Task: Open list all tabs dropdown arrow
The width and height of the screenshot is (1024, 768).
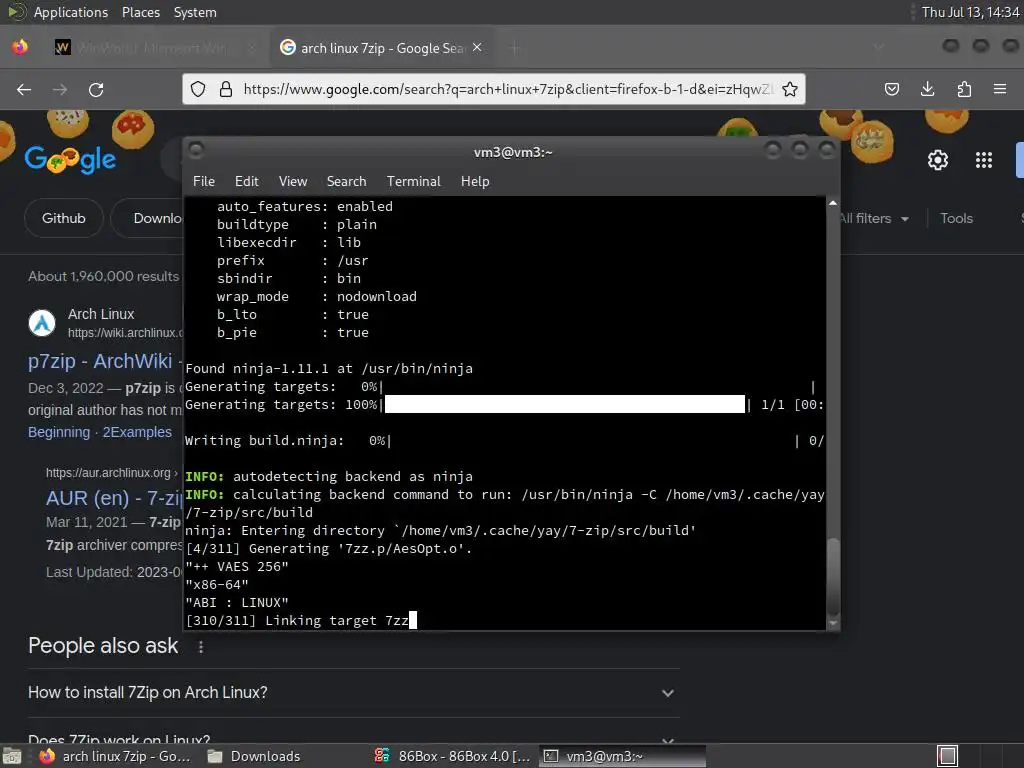Action: click(880, 48)
